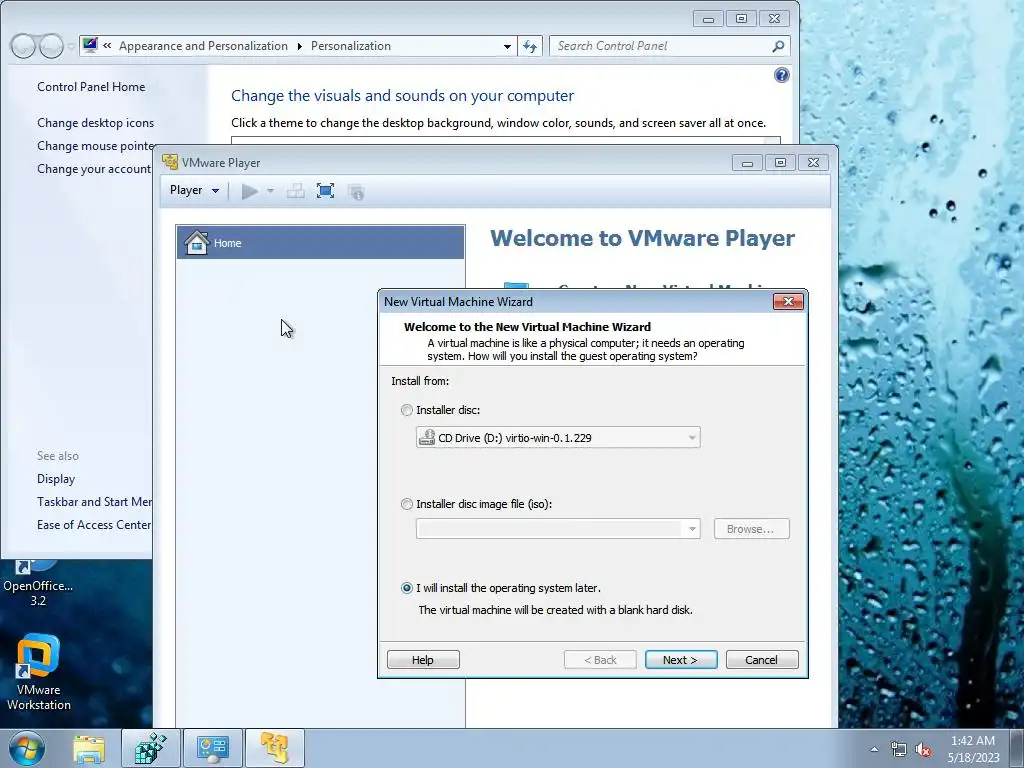Viewport: 1024px width, 768px height.
Task: Click the taskbar clock showing 1:42 AM
Action: (974, 749)
